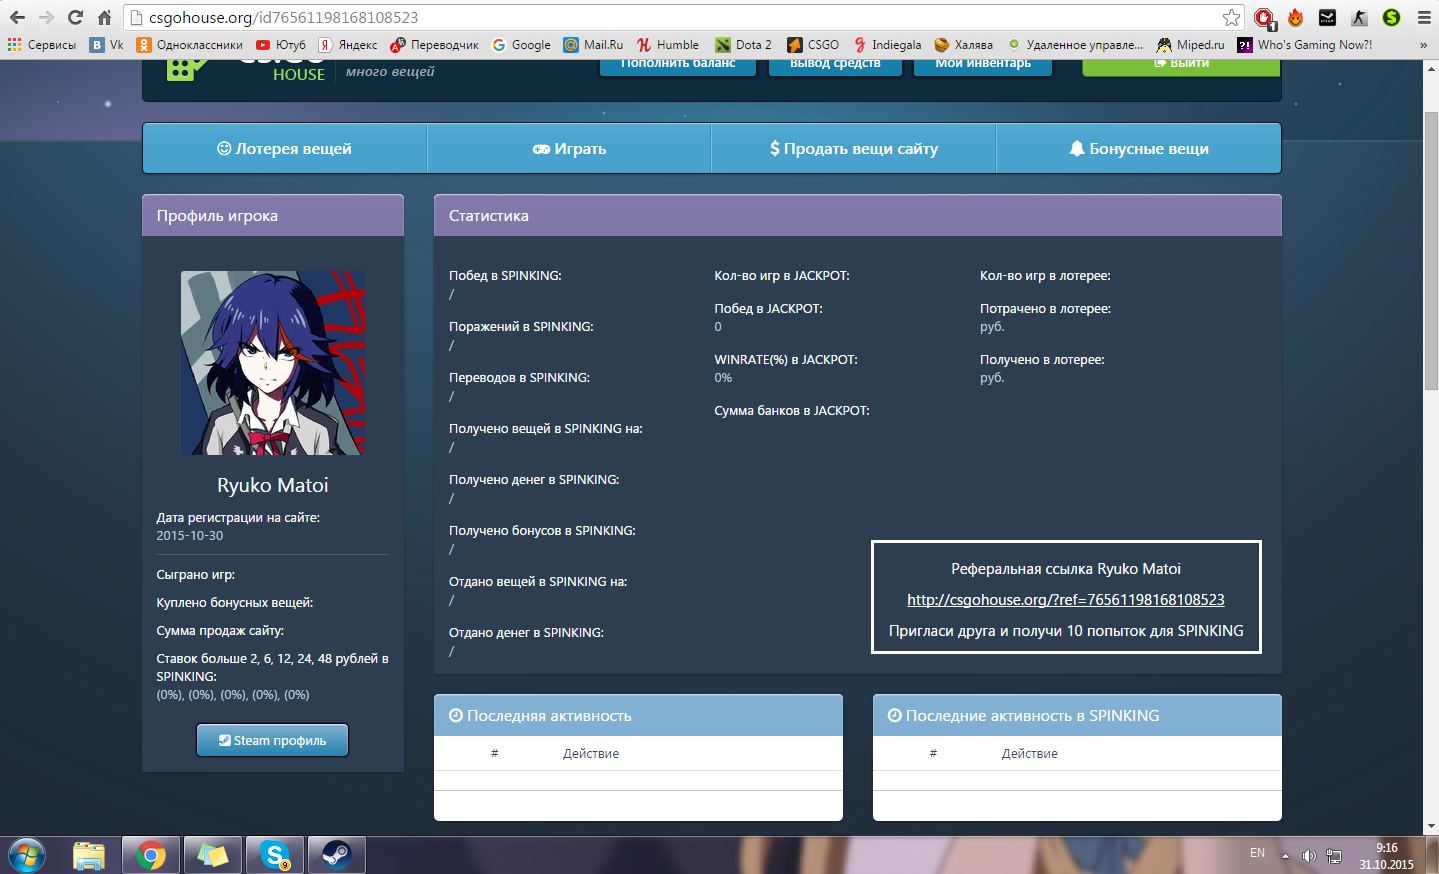Click the Последняя активность panel header
Screen dimensions: 1439x874
tap(638, 715)
